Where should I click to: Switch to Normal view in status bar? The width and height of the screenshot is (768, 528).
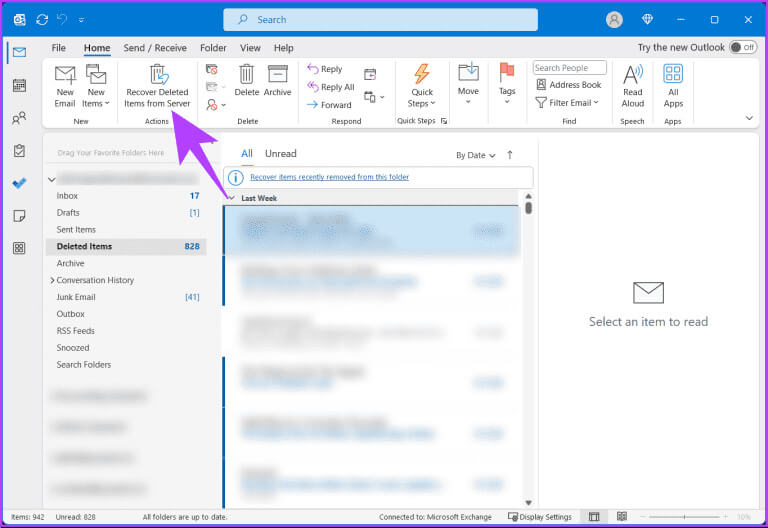pyautogui.click(x=594, y=517)
